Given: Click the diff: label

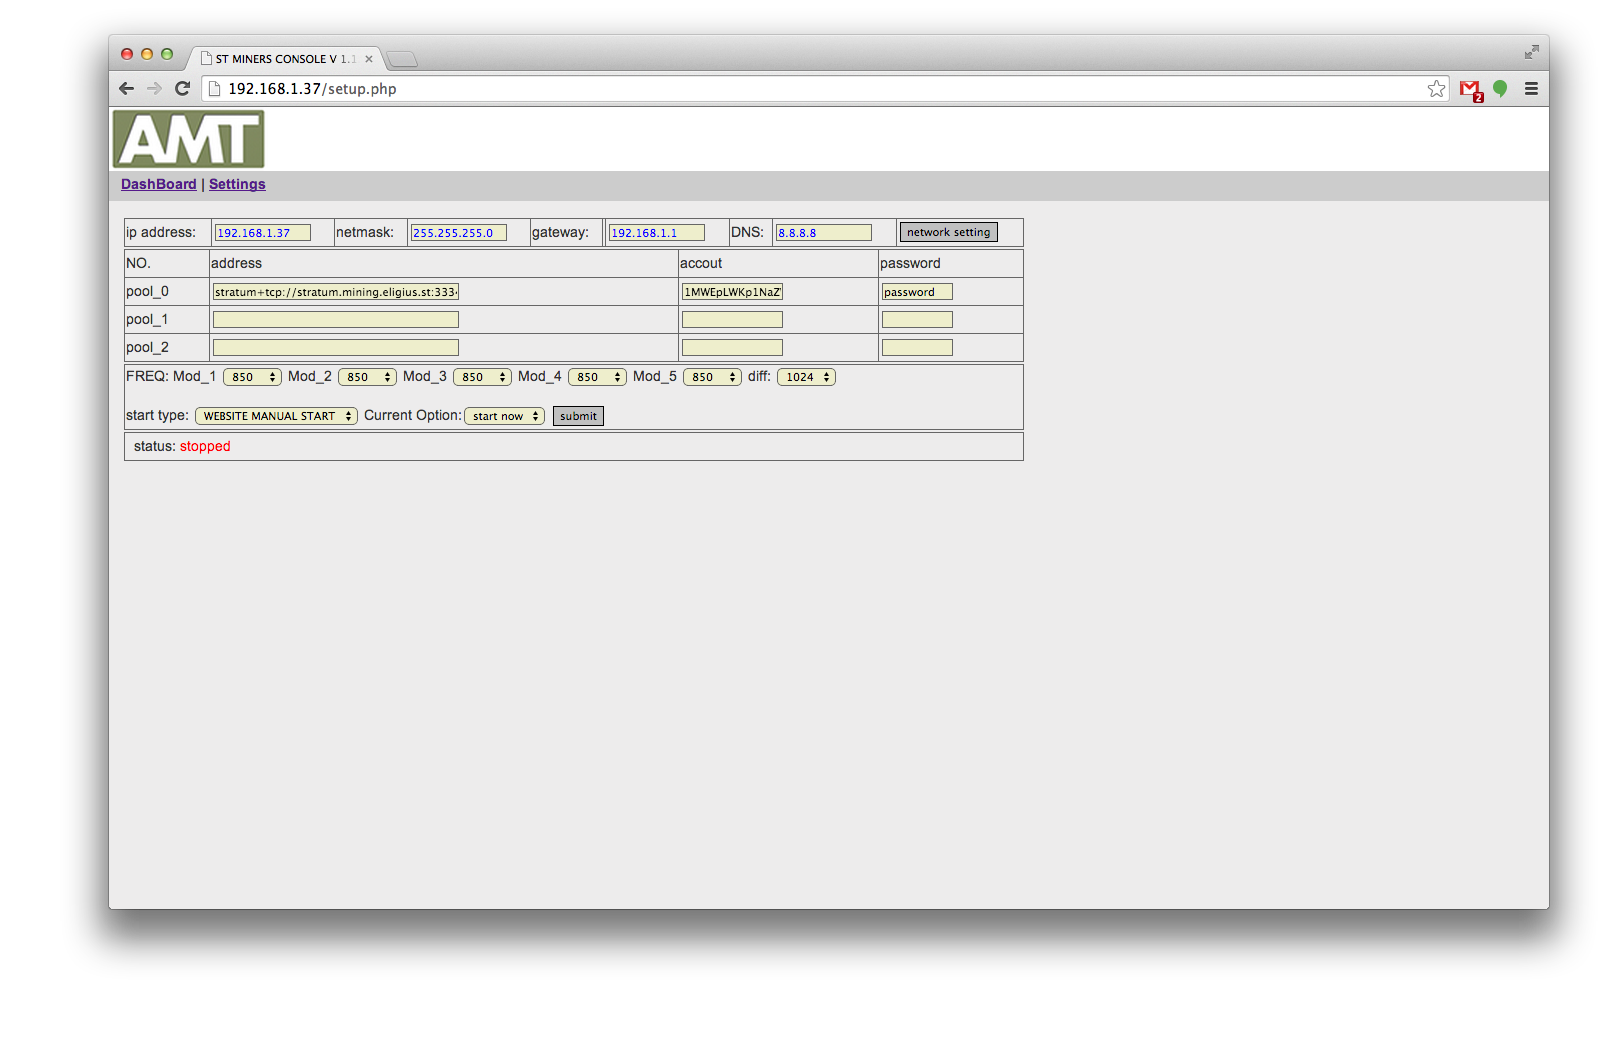Looking at the screenshot, I should (x=759, y=376).
